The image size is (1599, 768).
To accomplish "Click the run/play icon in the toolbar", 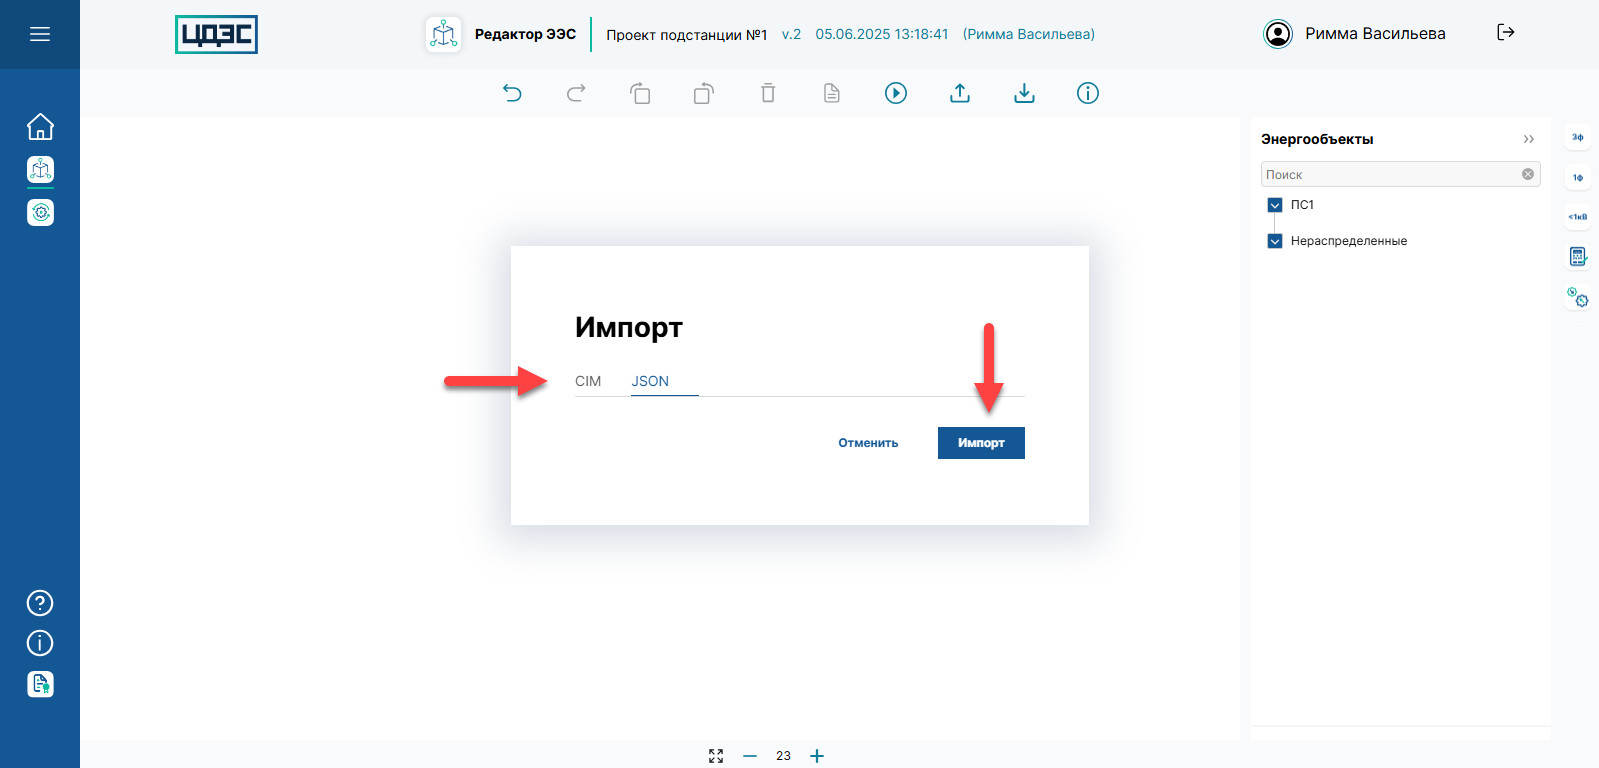I will [896, 93].
